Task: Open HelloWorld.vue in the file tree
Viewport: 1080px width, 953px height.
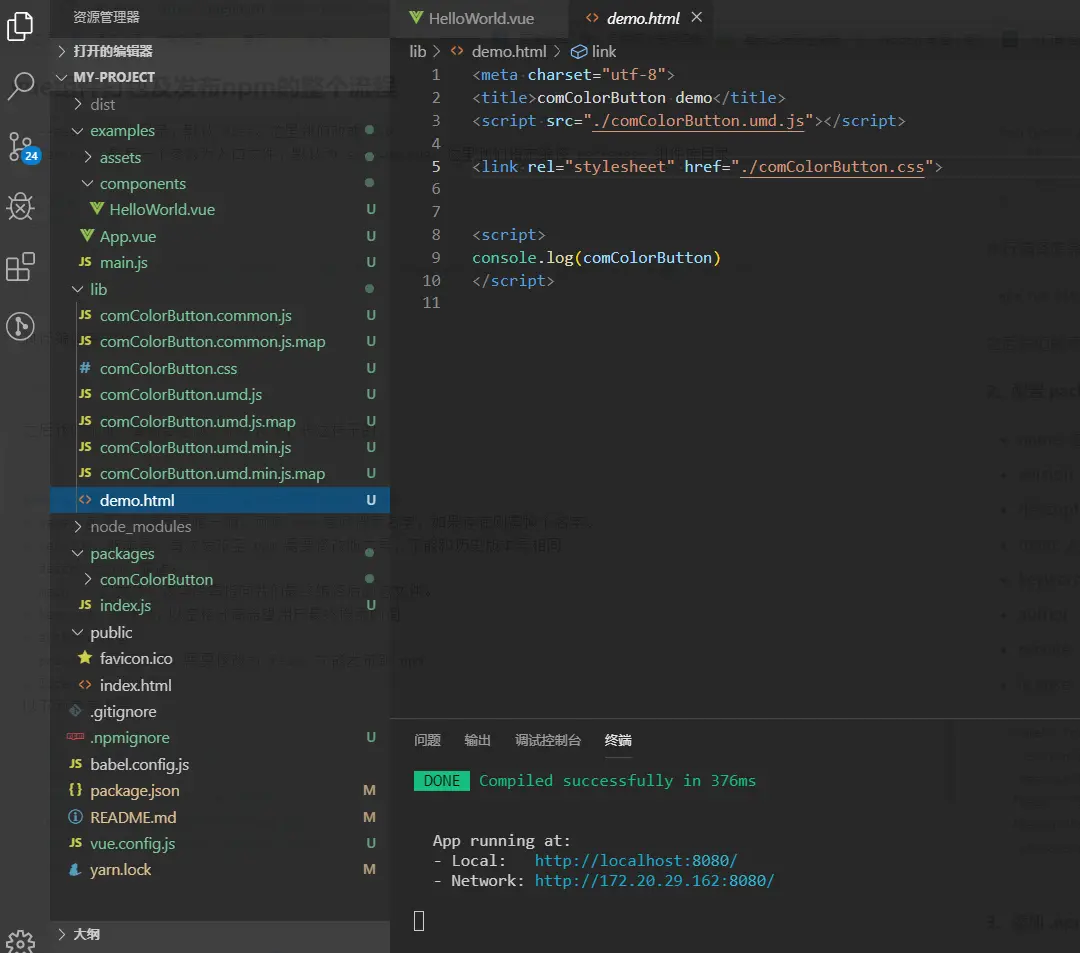Action: tap(220, 209)
